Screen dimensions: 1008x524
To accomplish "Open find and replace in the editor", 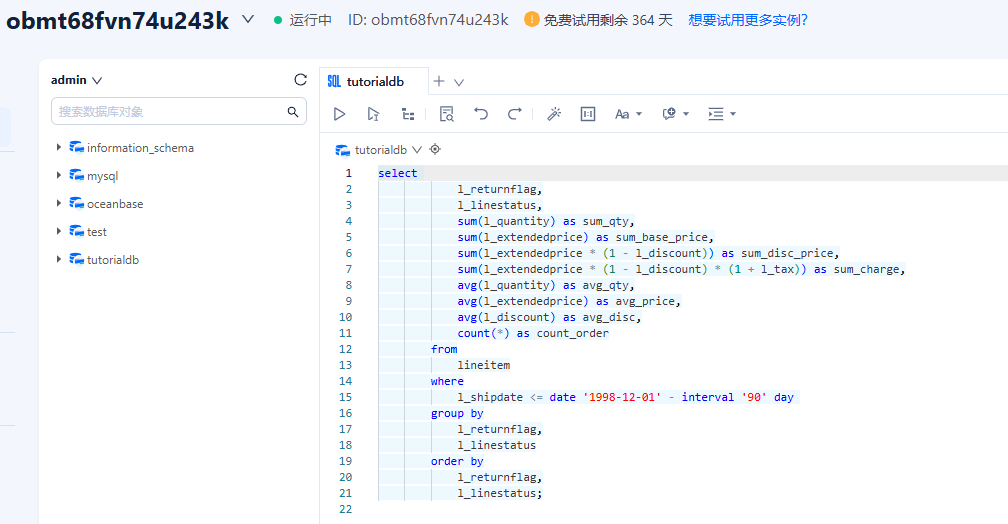I will coord(446,114).
